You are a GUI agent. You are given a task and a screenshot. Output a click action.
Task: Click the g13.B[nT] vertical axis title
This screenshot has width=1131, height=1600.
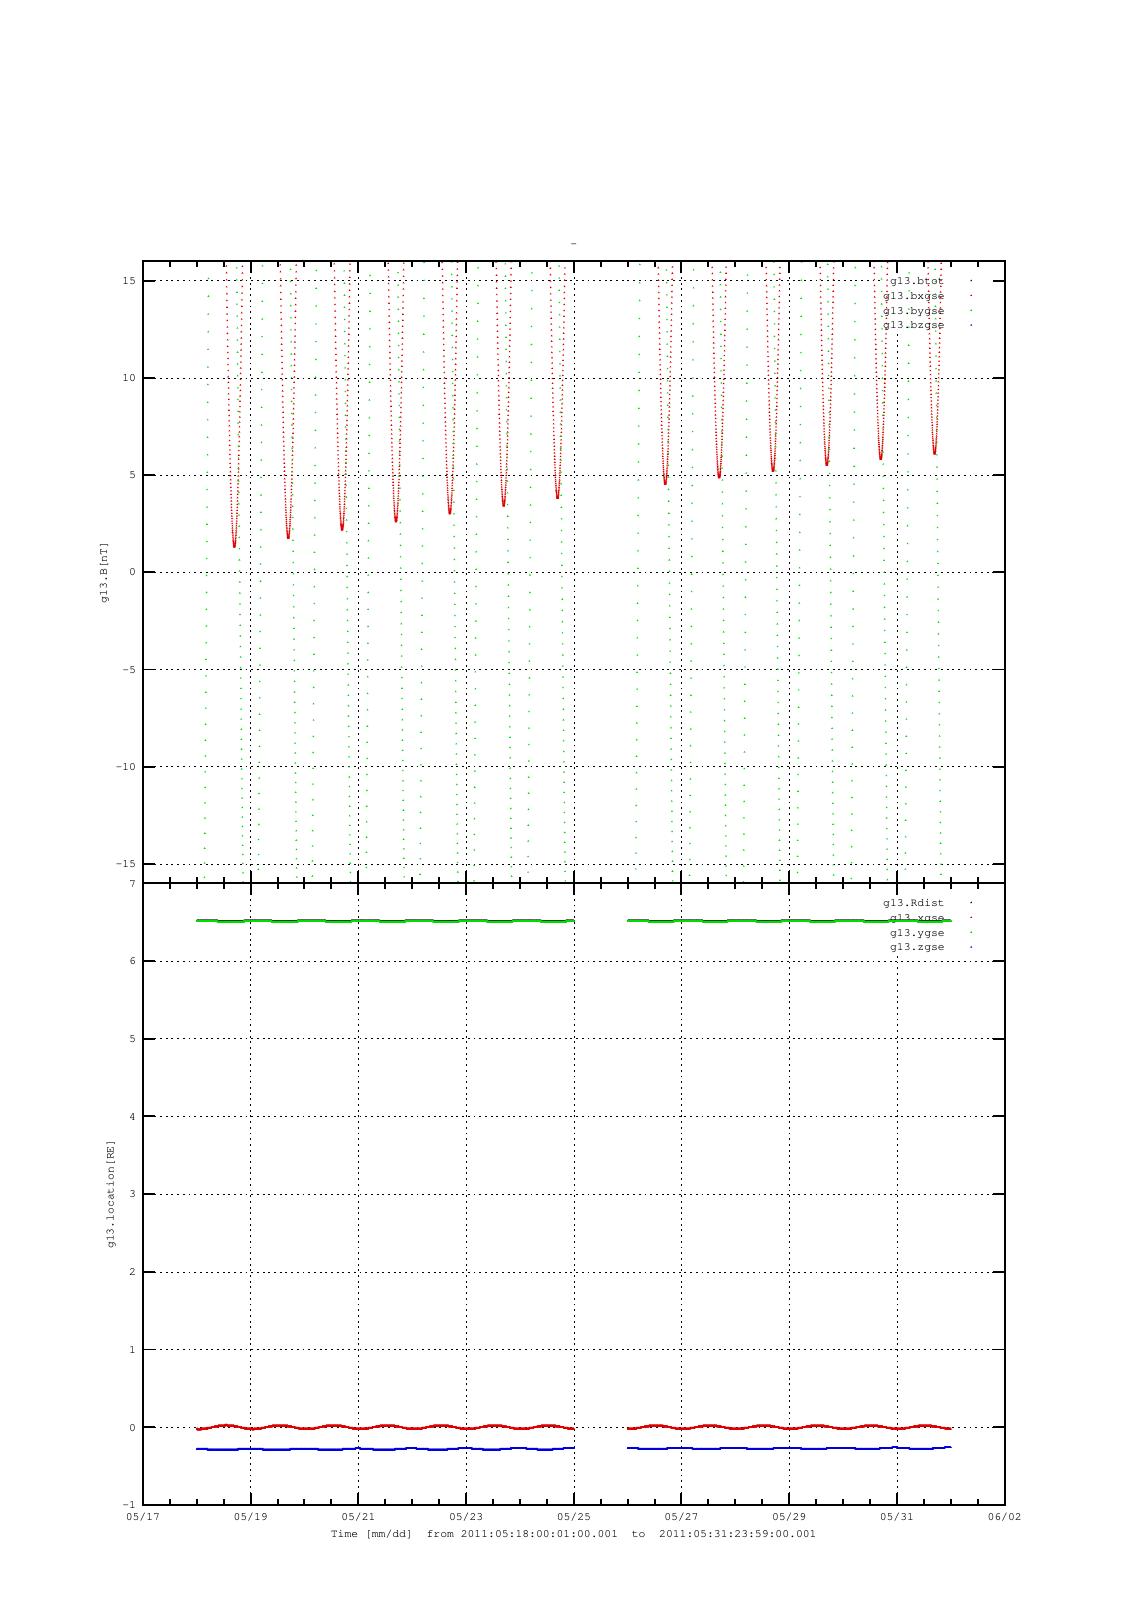tap(104, 572)
